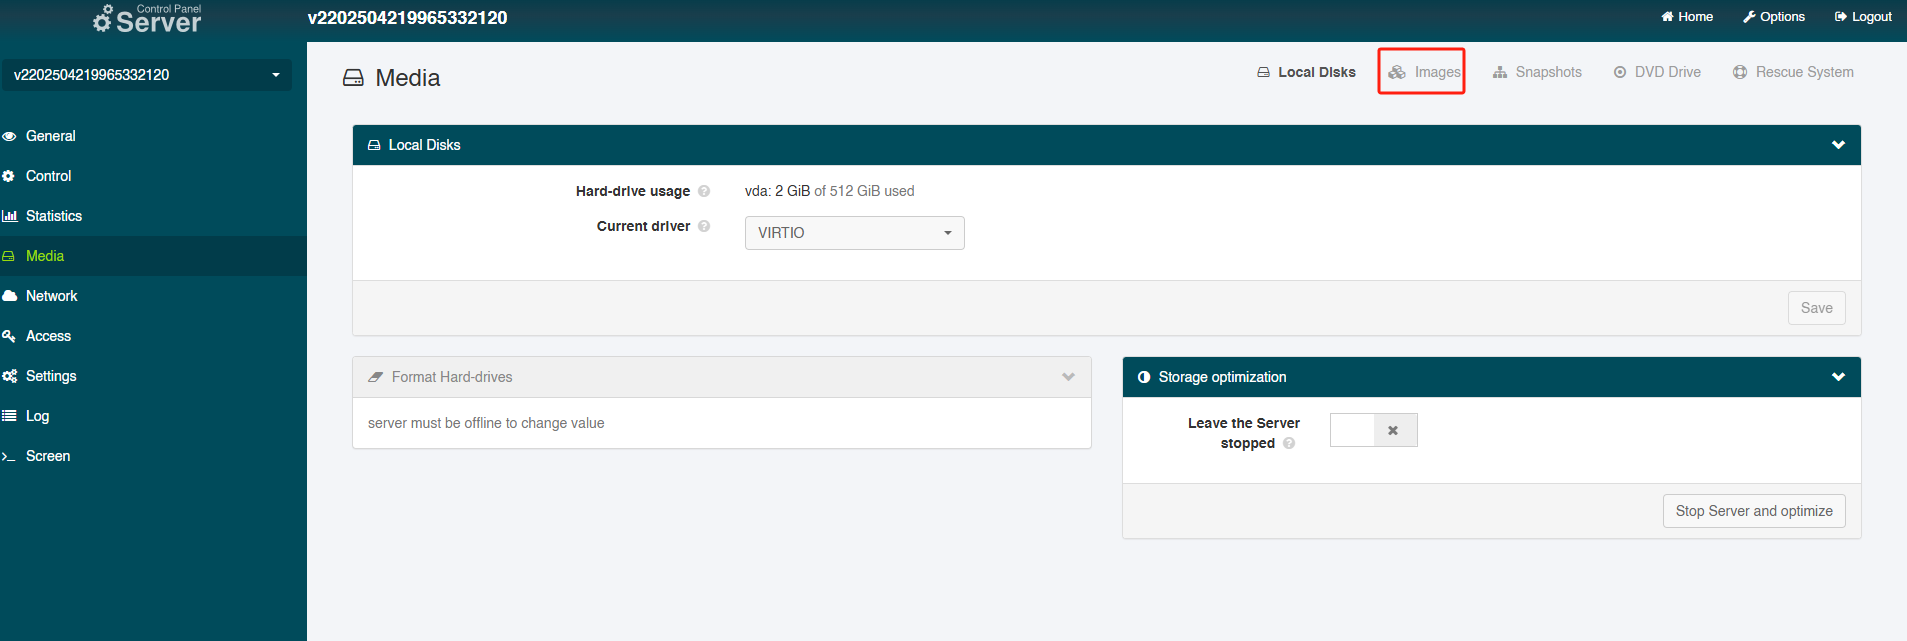This screenshot has height=641, width=1907.
Task: Click the Control Panel Server gear logo
Action: coord(103,19)
